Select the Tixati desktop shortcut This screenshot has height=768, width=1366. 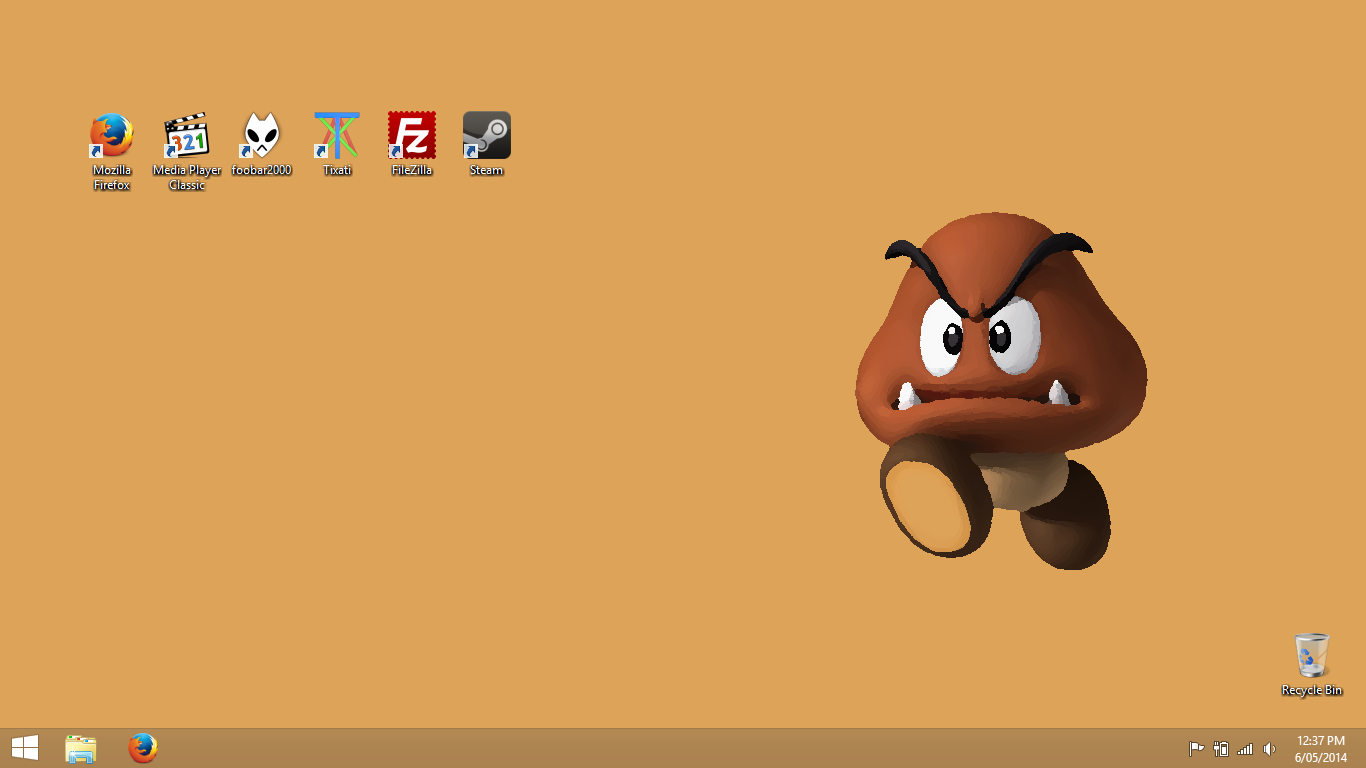(x=337, y=136)
